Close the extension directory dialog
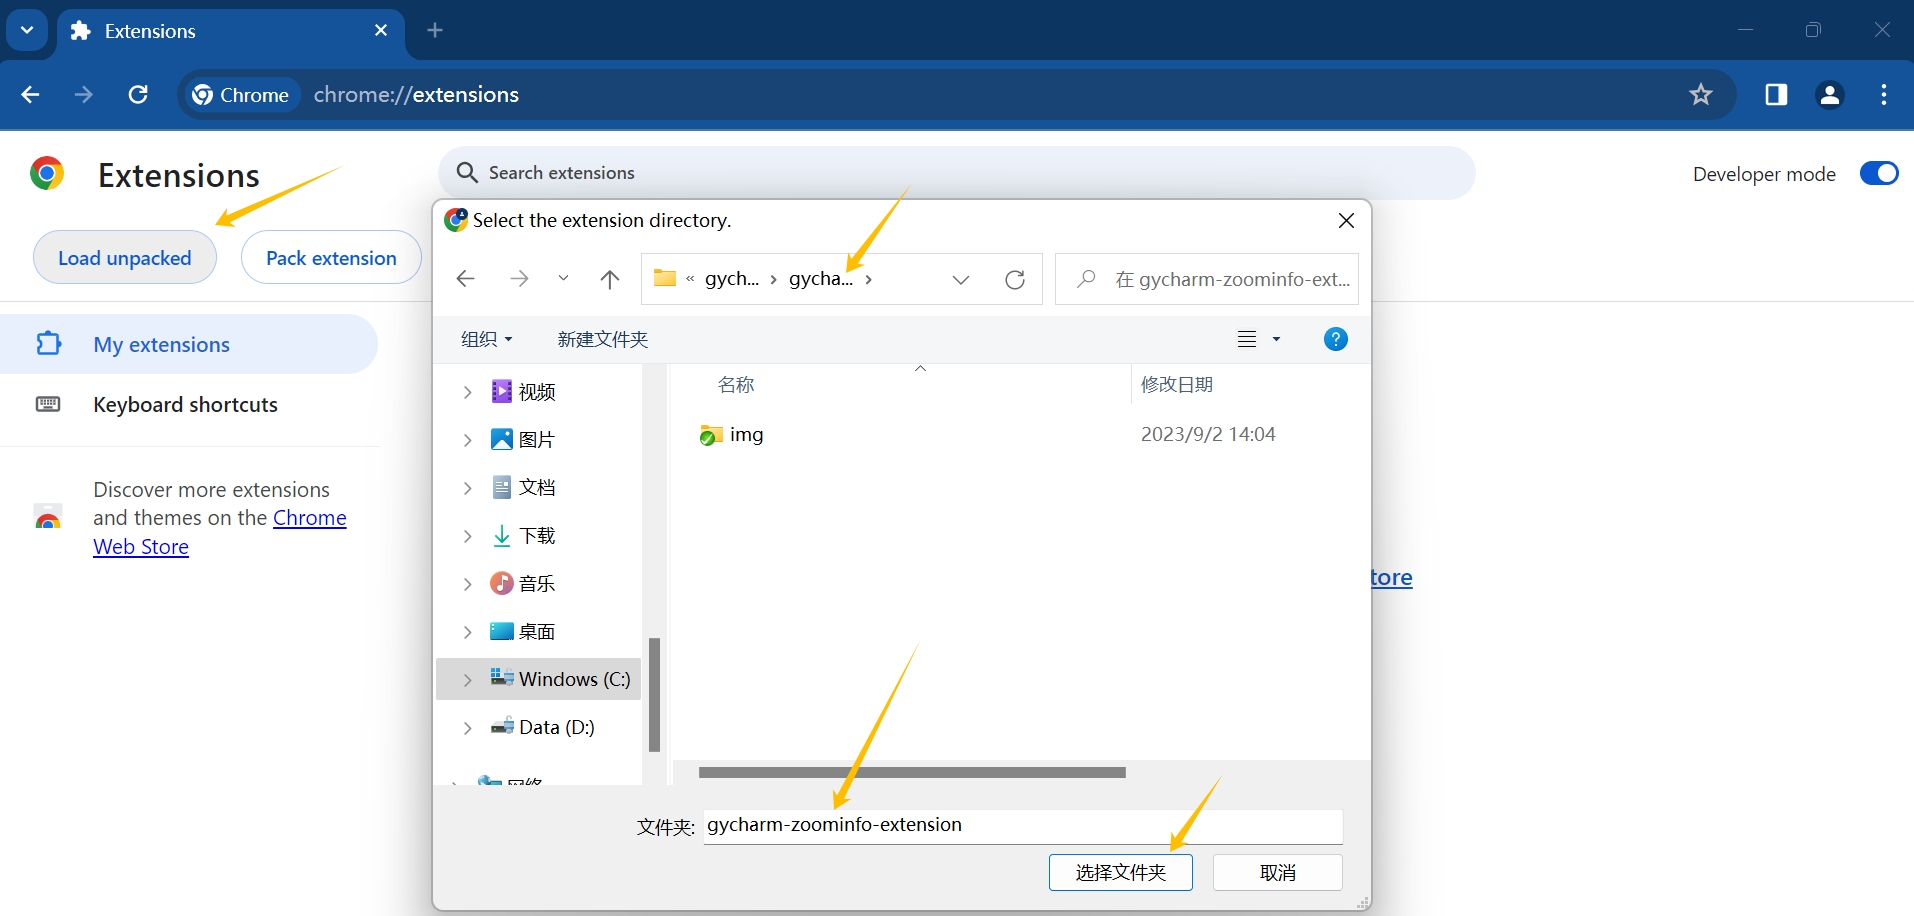 [1346, 220]
